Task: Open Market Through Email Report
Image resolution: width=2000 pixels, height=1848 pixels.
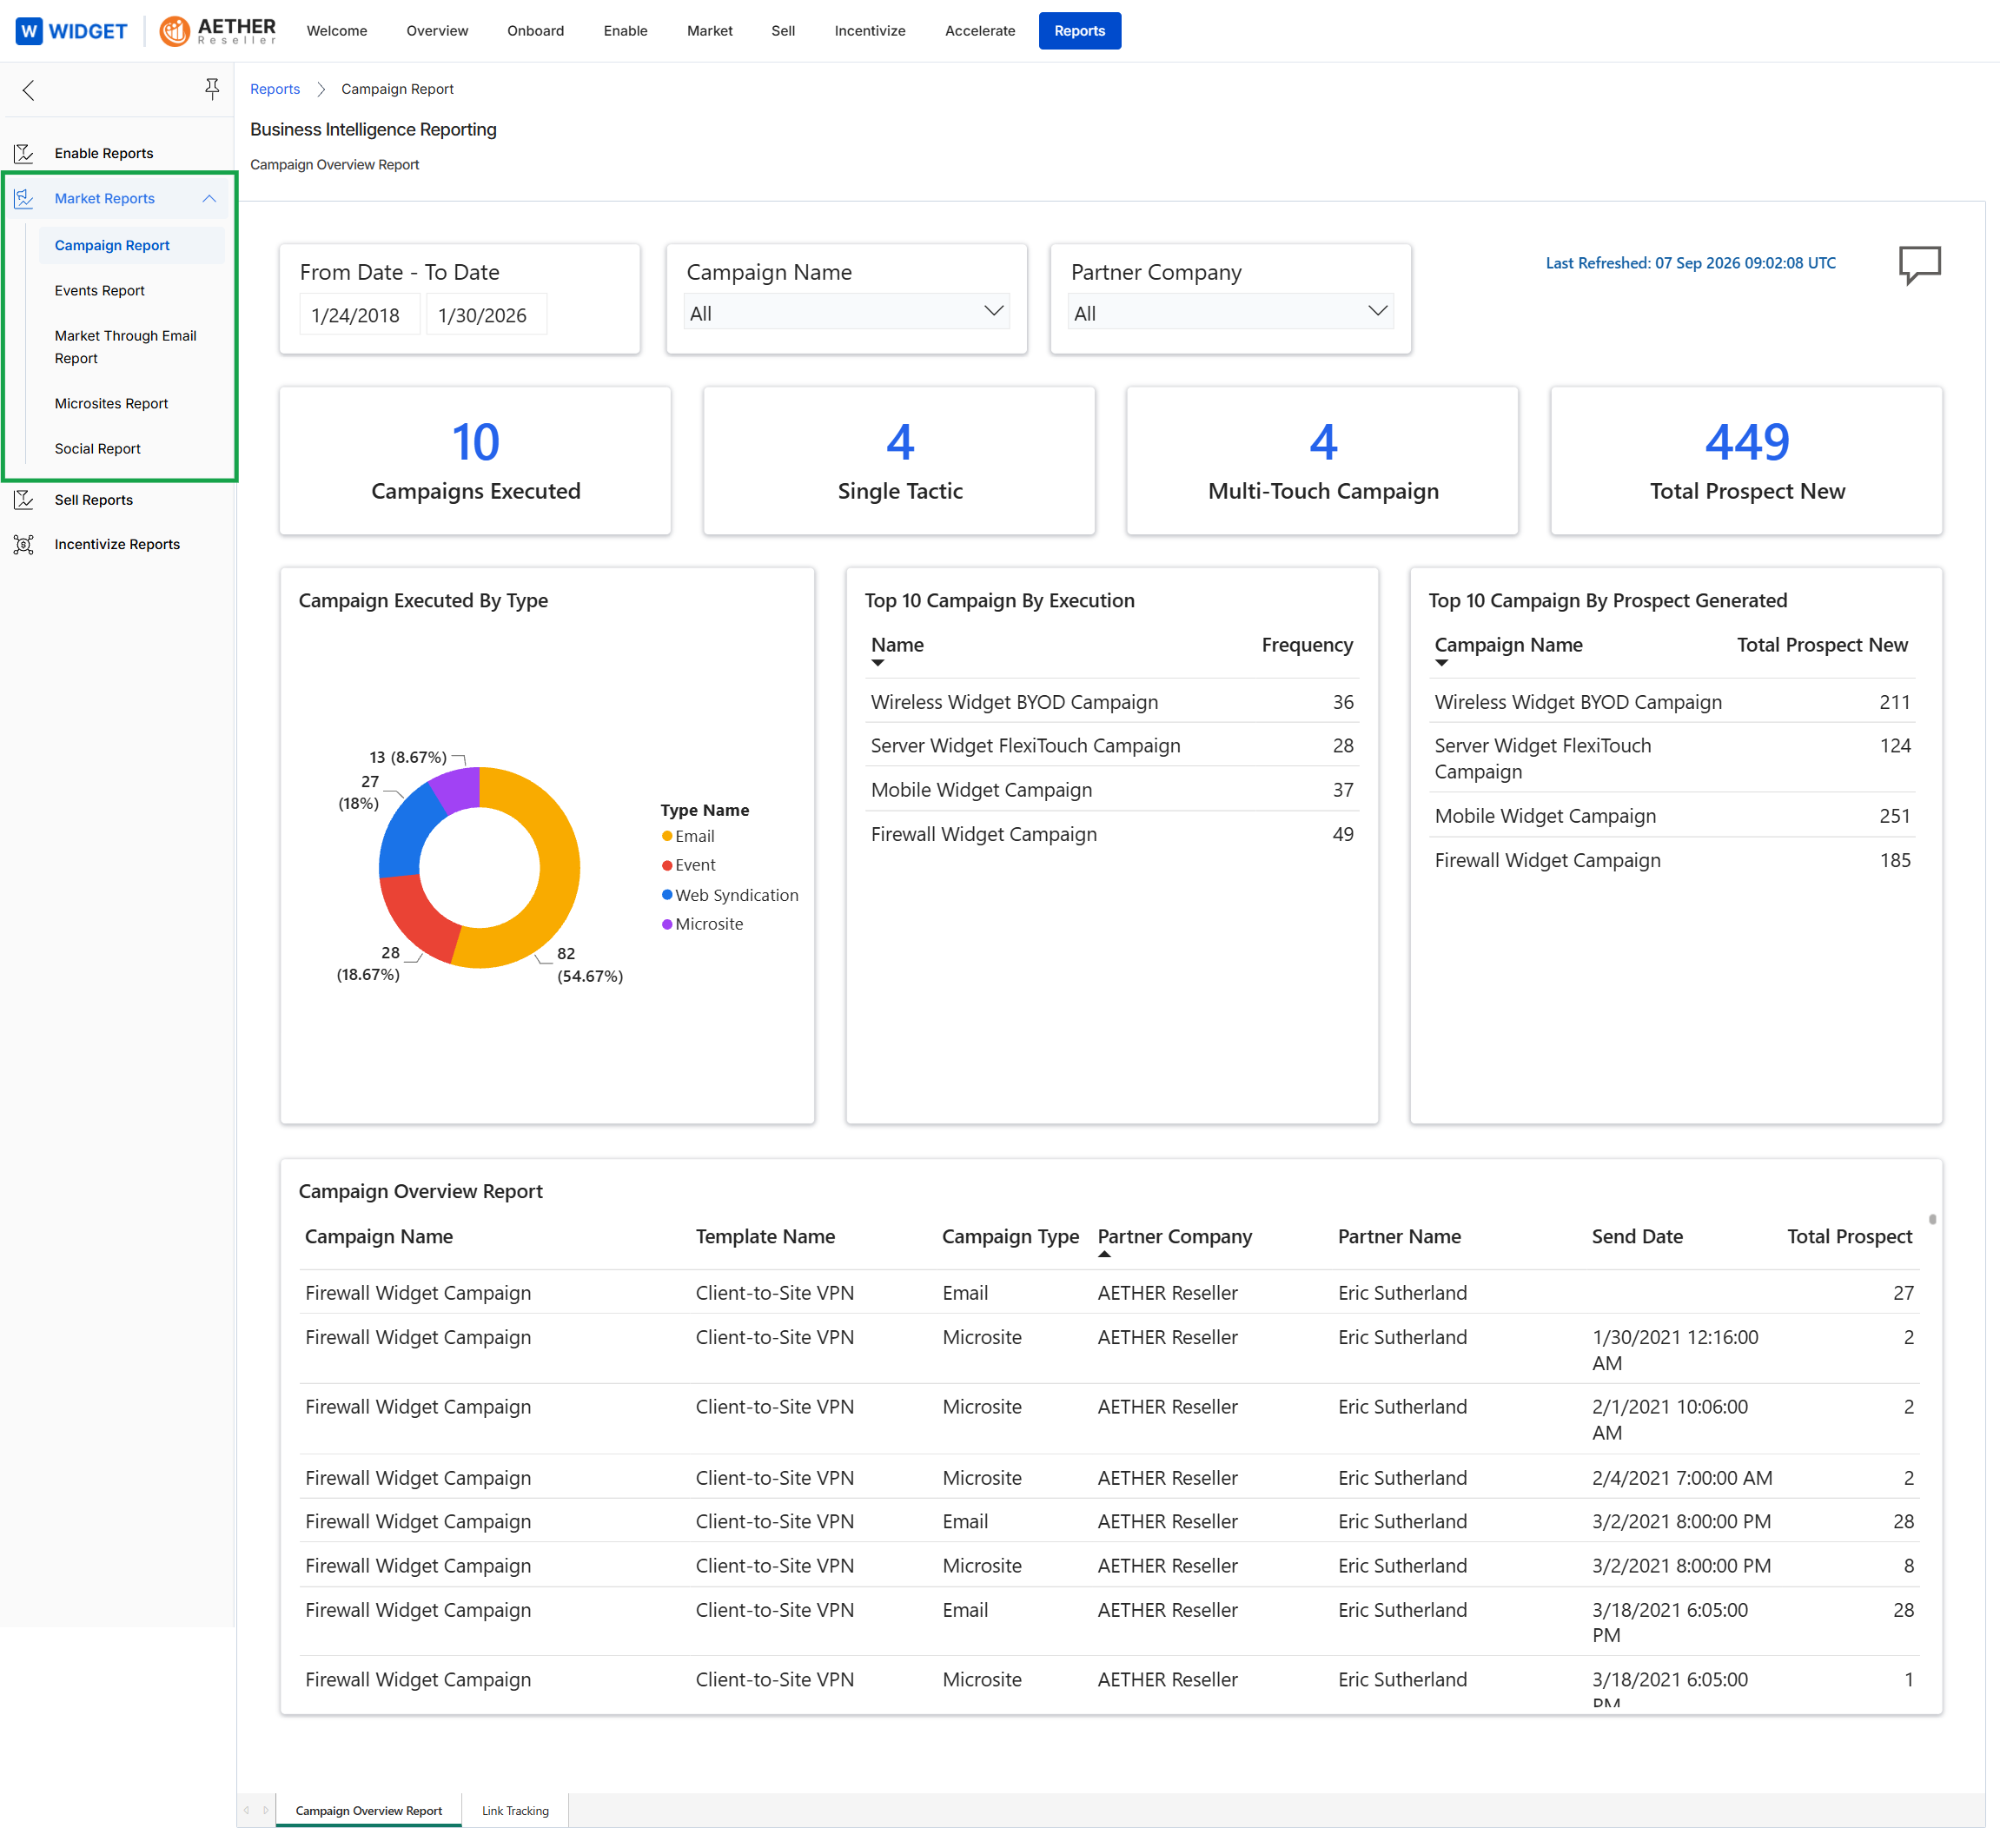Action: [x=125, y=347]
